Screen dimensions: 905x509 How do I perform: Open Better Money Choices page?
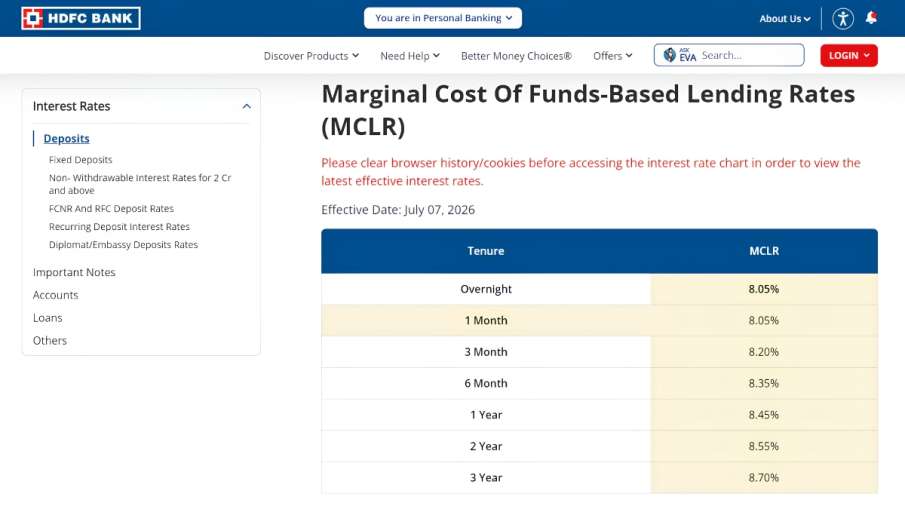coord(516,56)
